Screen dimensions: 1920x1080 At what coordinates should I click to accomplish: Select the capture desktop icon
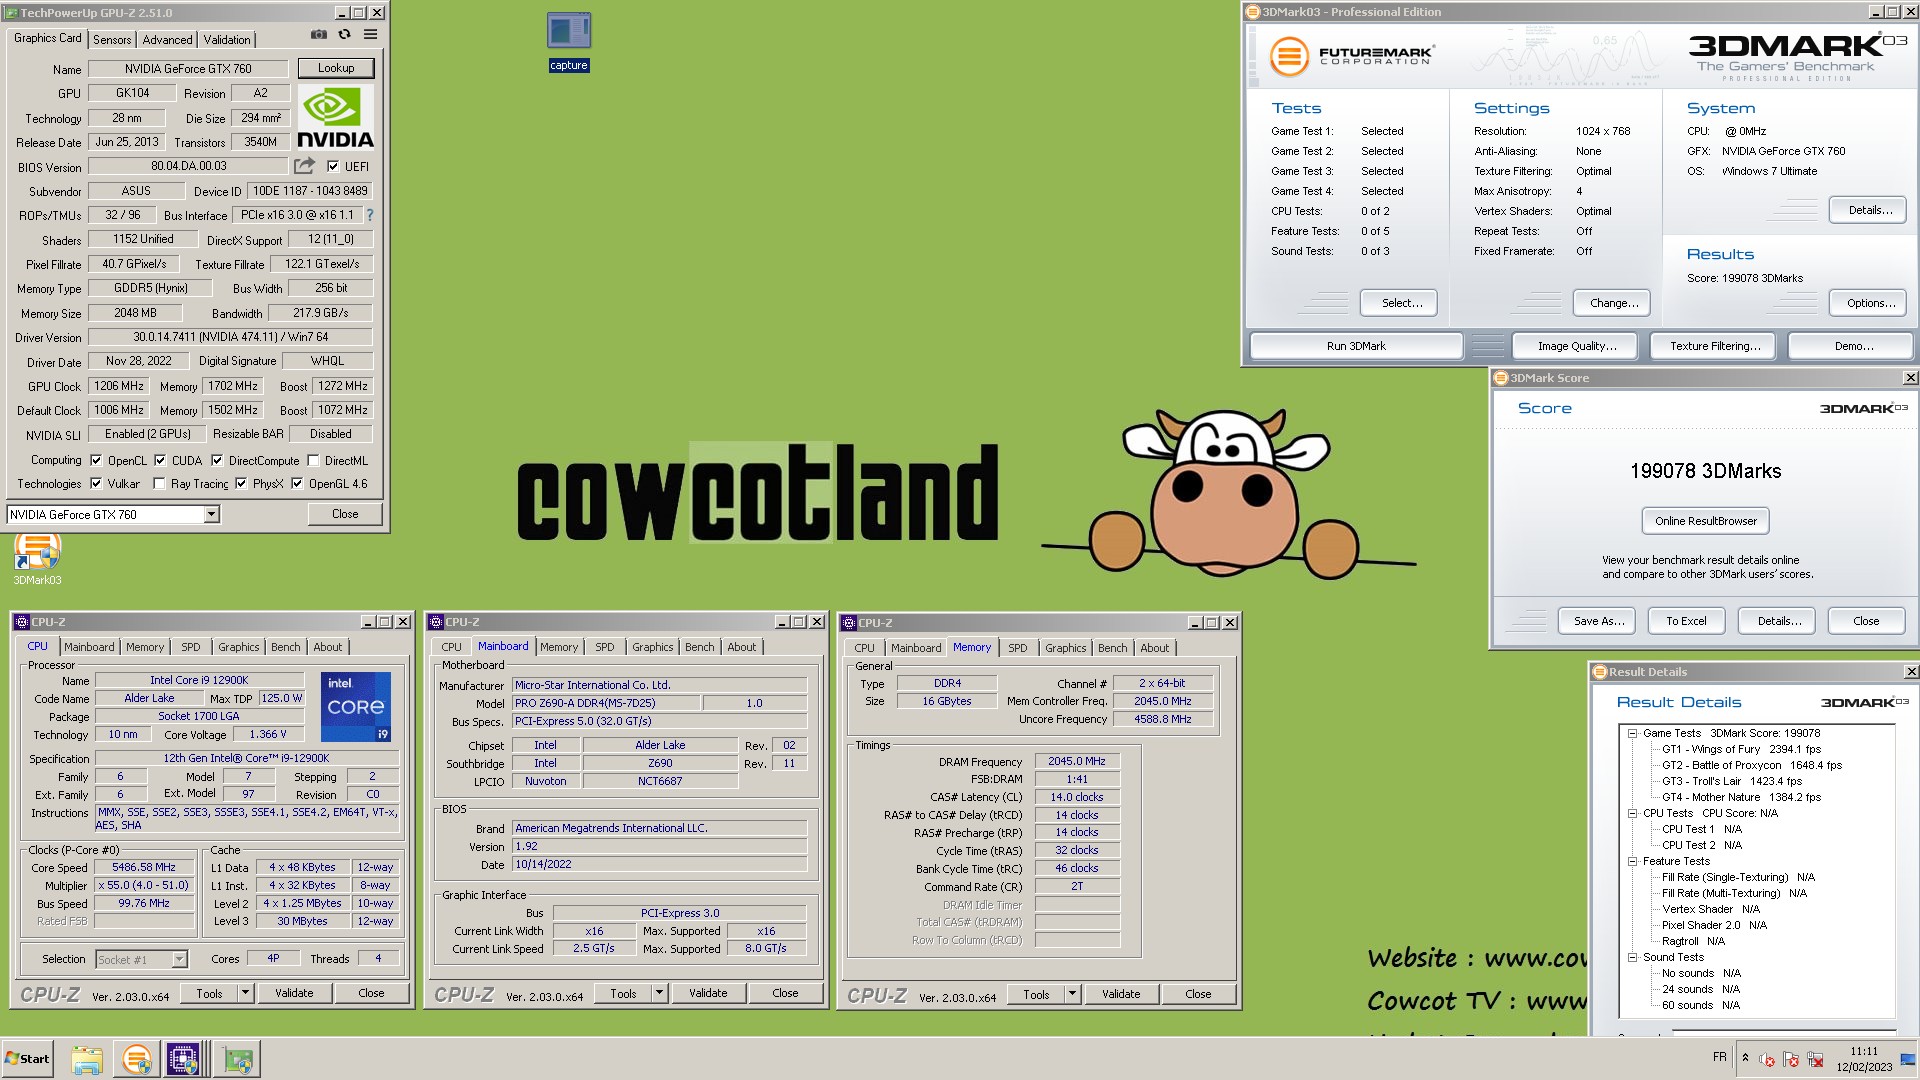coord(569,42)
